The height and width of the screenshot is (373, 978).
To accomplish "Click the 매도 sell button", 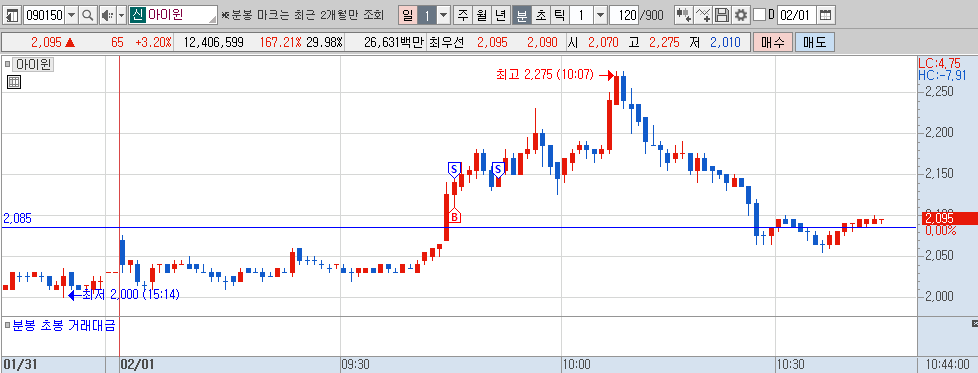I will (815, 42).
